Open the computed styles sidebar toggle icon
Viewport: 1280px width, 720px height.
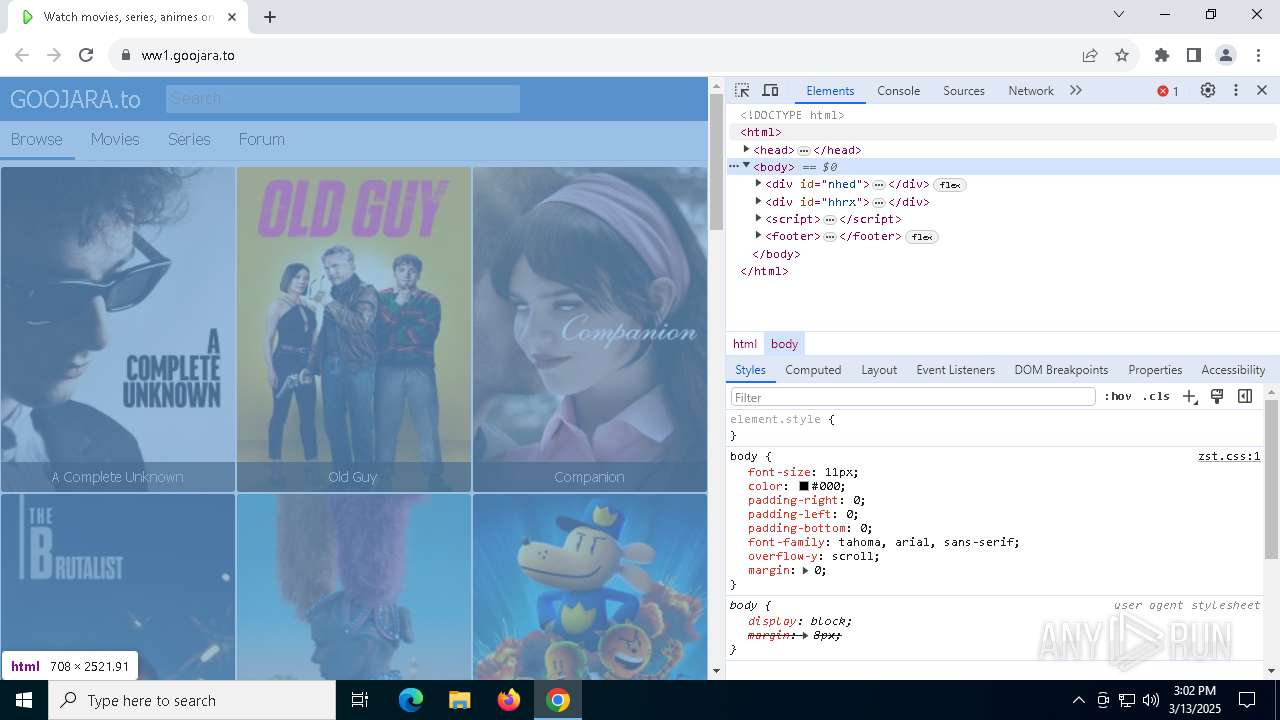[1245, 396]
